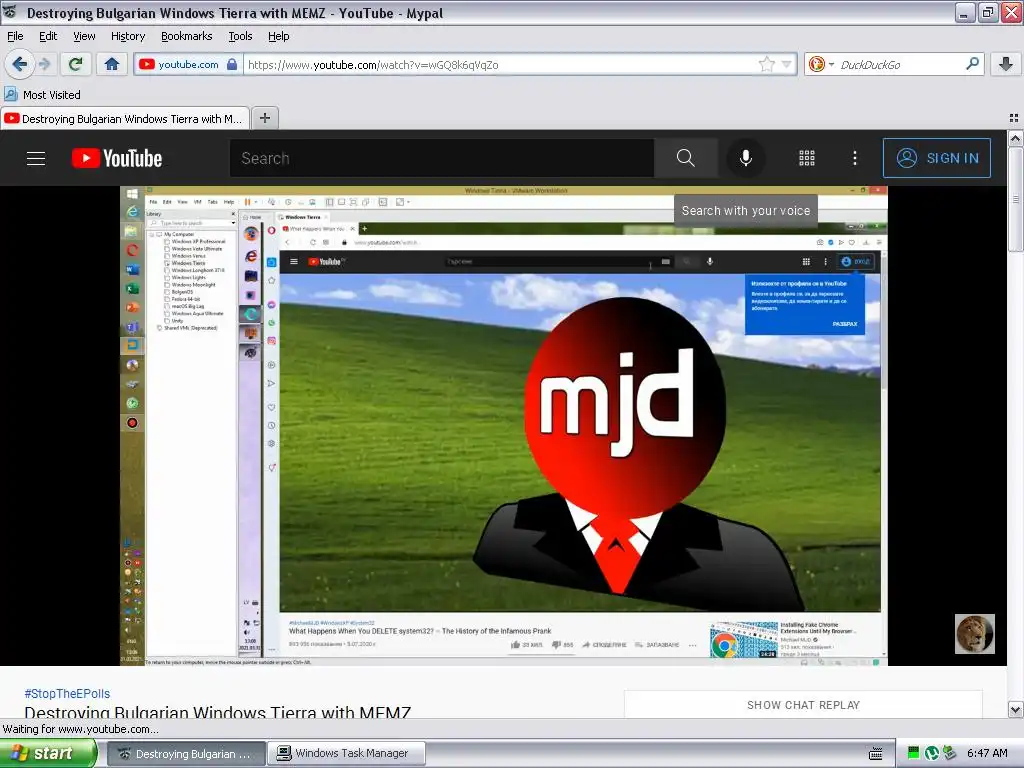Open the History menu
Image resolution: width=1024 pixels, height=768 pixels.
[x=127, y=37]
